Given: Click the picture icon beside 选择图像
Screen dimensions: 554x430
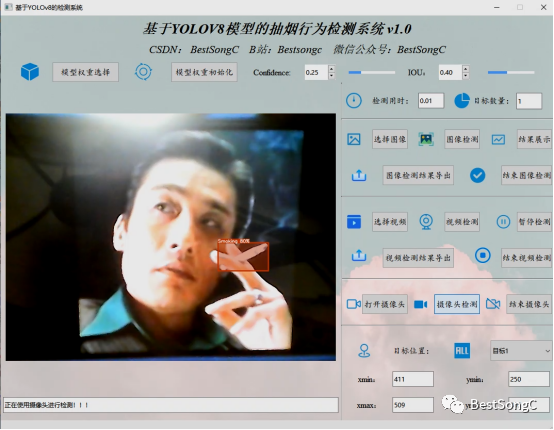Looking at the screenshot, I should pyautogui.click(x=354, y=139).
